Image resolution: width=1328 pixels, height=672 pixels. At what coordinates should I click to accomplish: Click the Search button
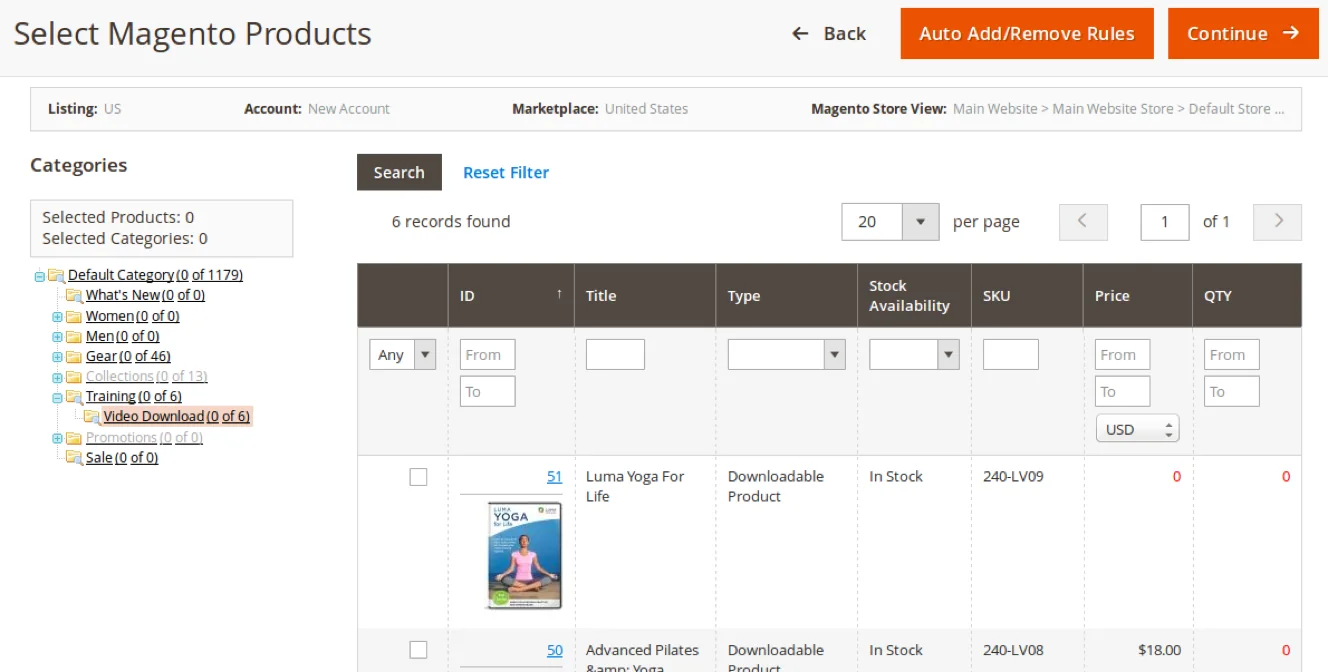(399, 172)
